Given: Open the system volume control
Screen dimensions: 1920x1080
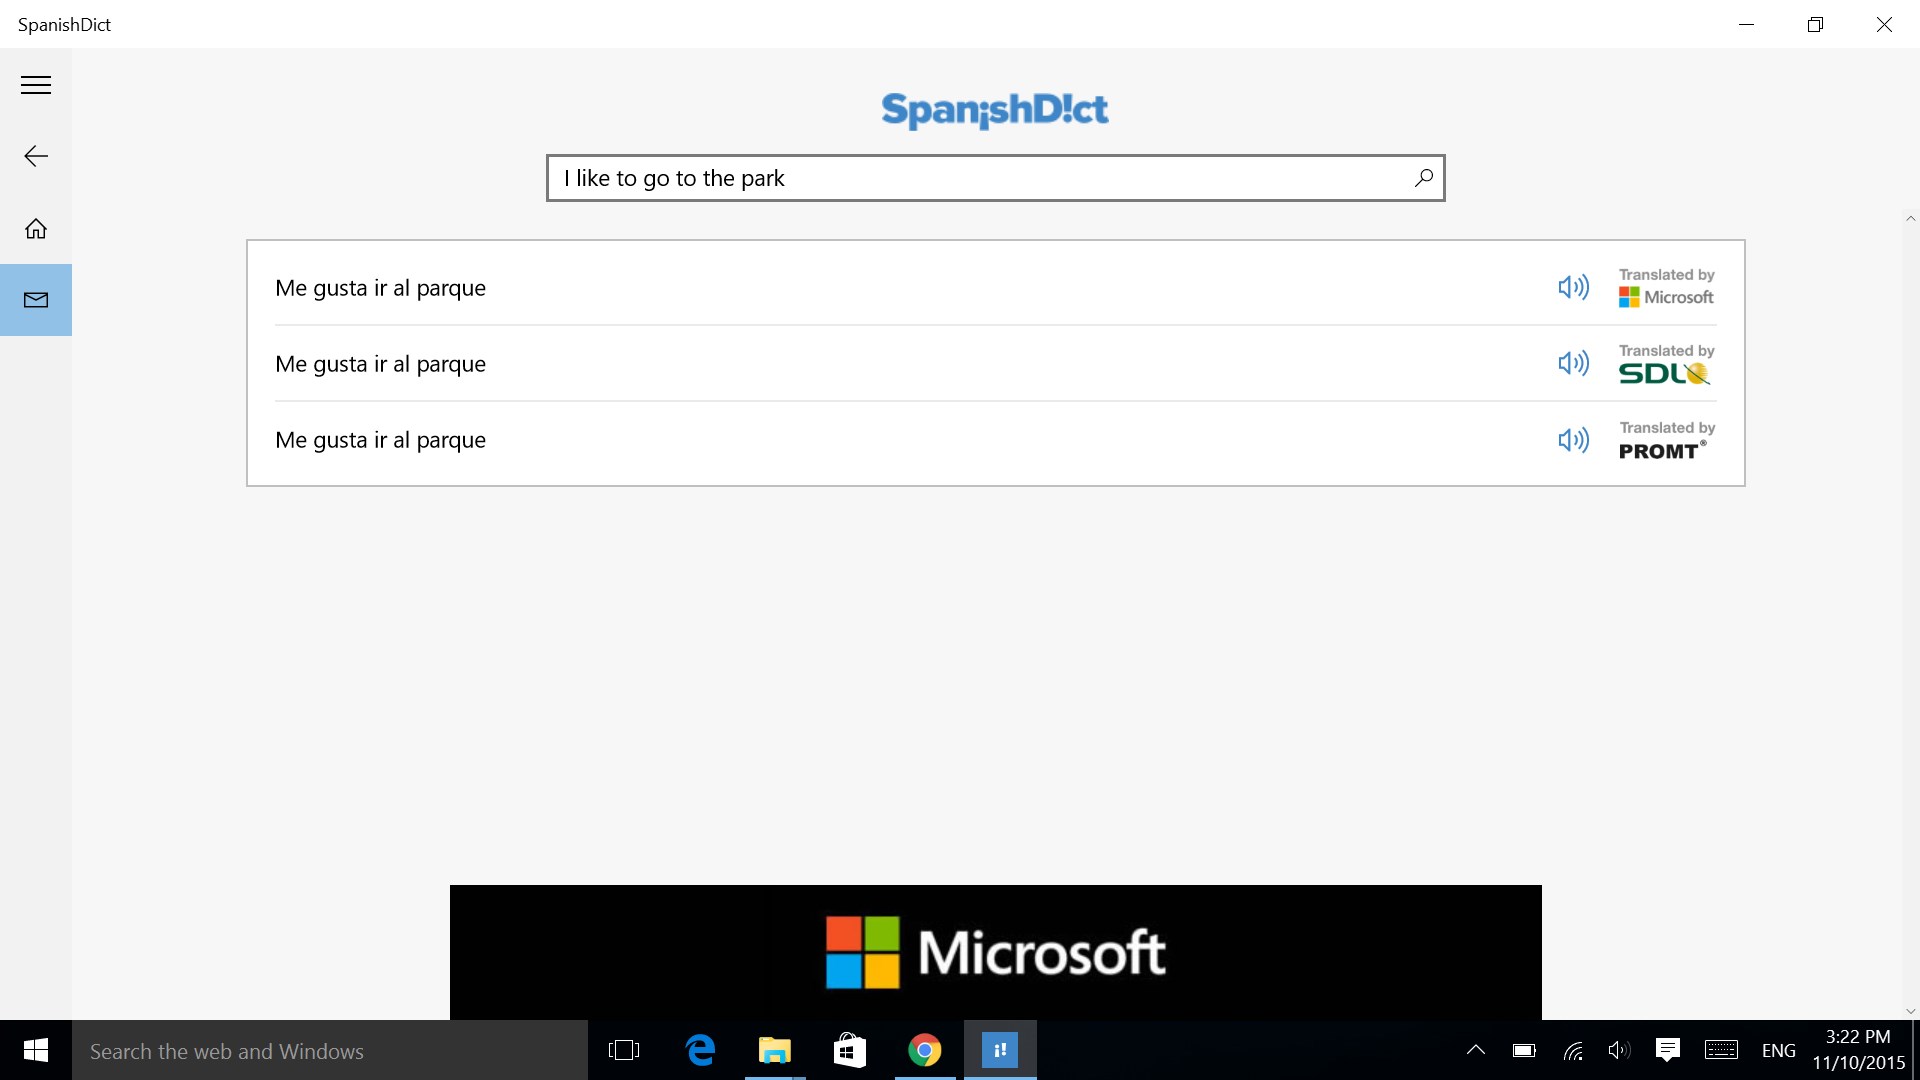Looking at the screenshot, I should tap(1619, 1050).
